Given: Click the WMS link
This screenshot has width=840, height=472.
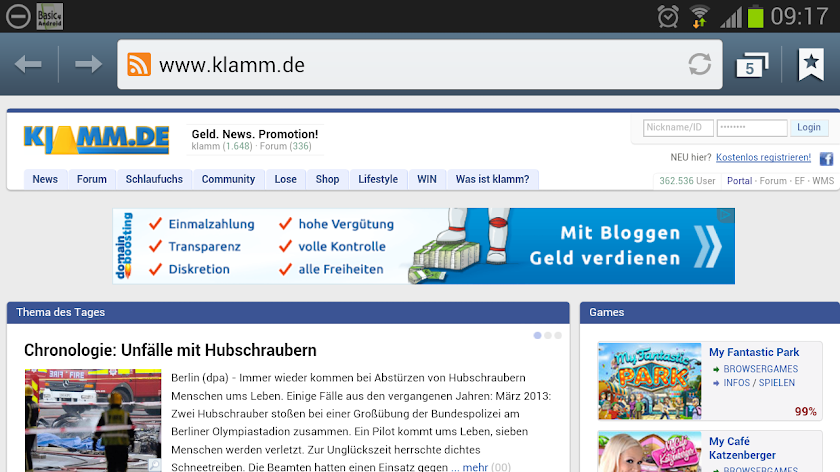Looking at the screenshot, I should (823, 181).
